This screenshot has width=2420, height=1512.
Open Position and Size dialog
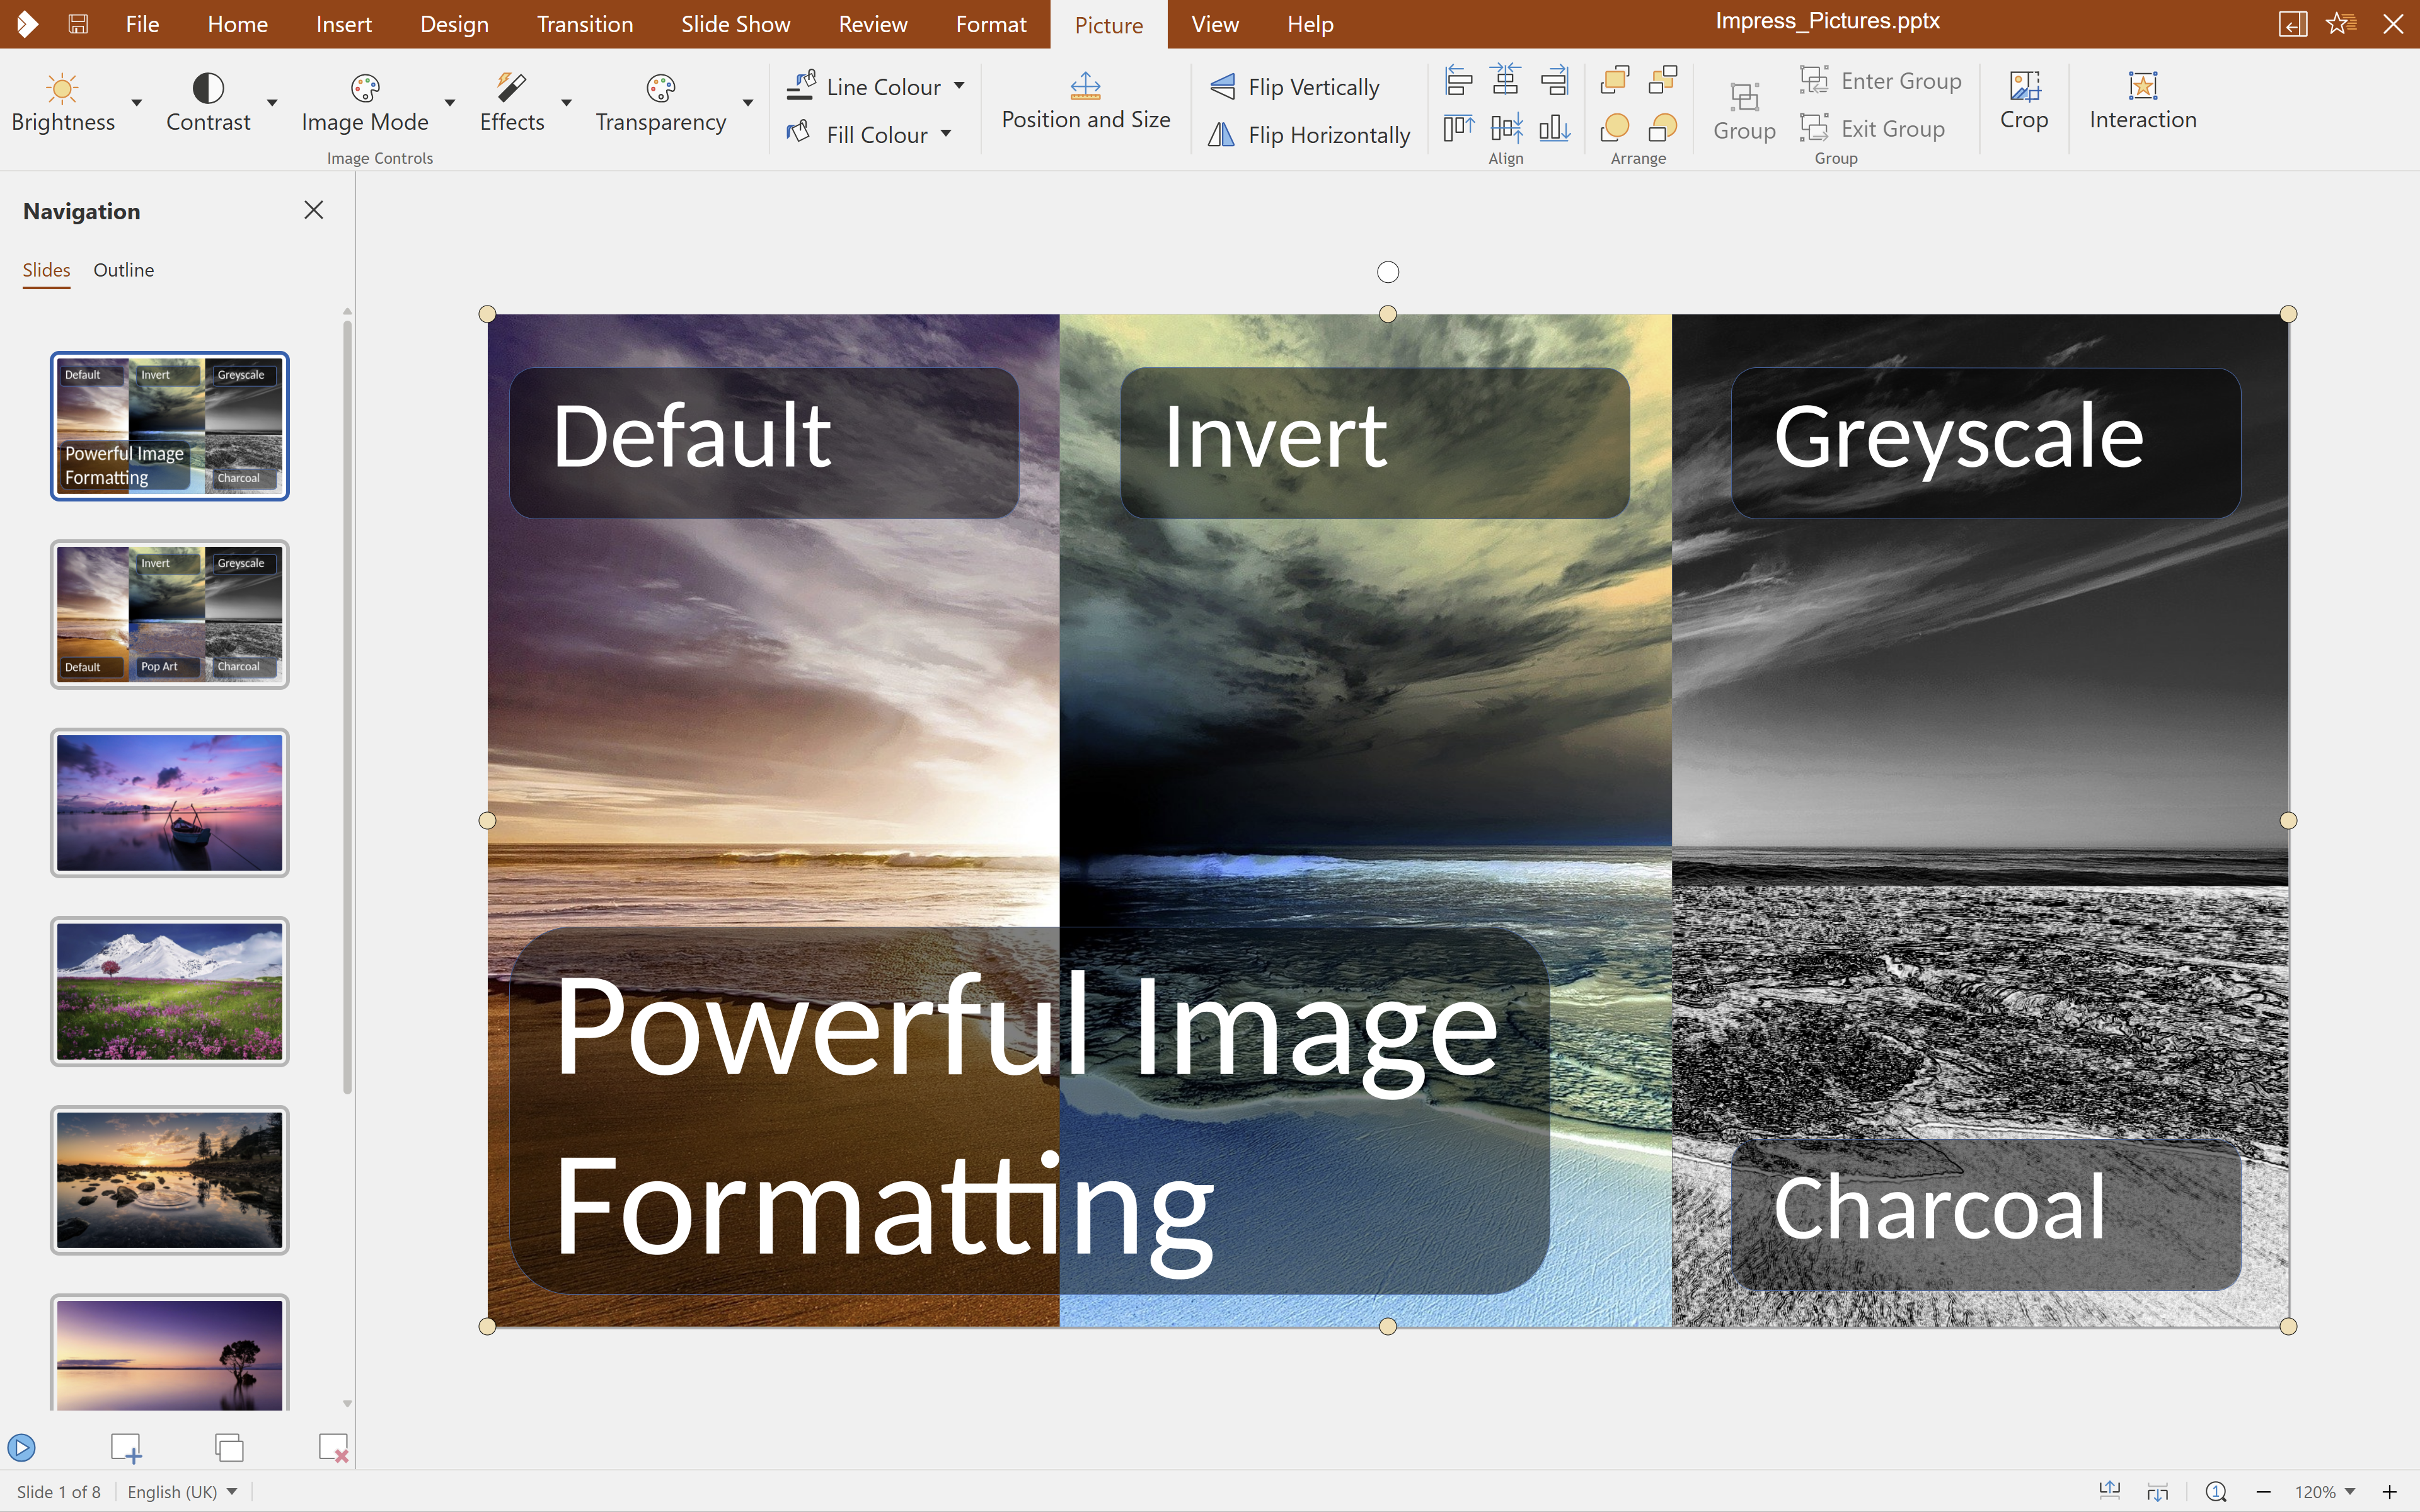1086,101
